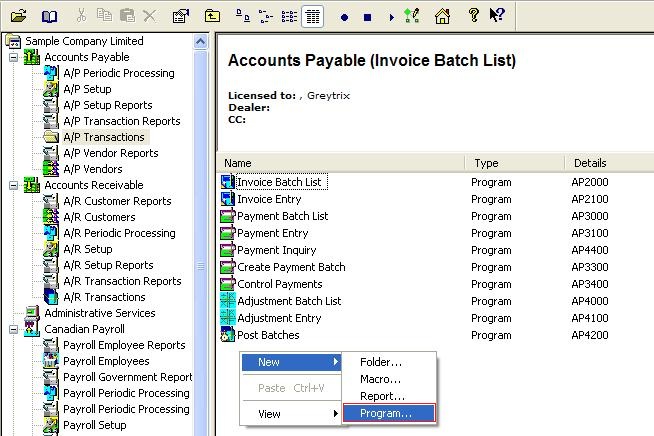The width and height of the screenshot is (654, 436).
Task: Select Sample Company Limited root node
Action: click(x=84, y=41)
